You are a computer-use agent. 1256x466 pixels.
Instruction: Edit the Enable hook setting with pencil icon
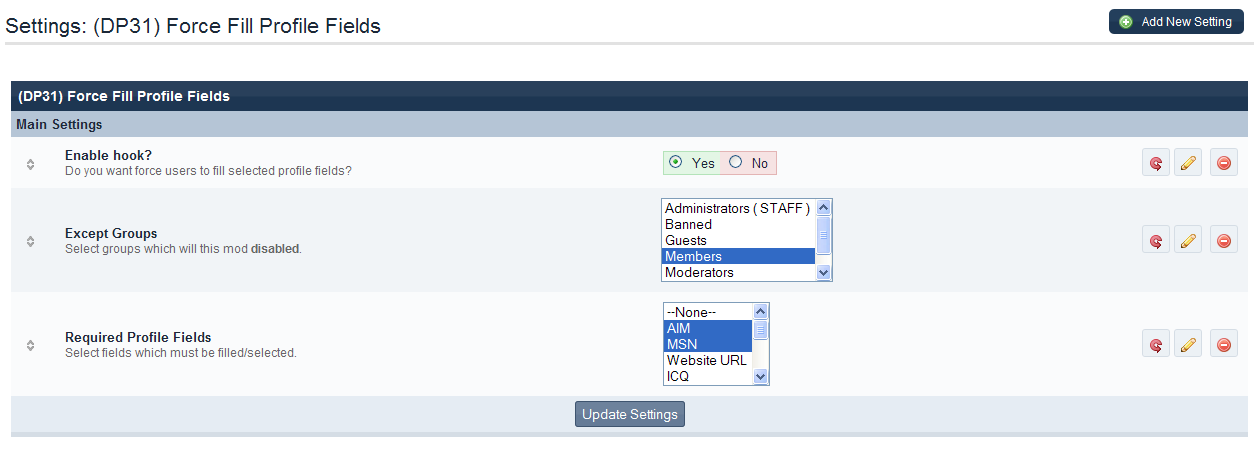click(1188, 163)
